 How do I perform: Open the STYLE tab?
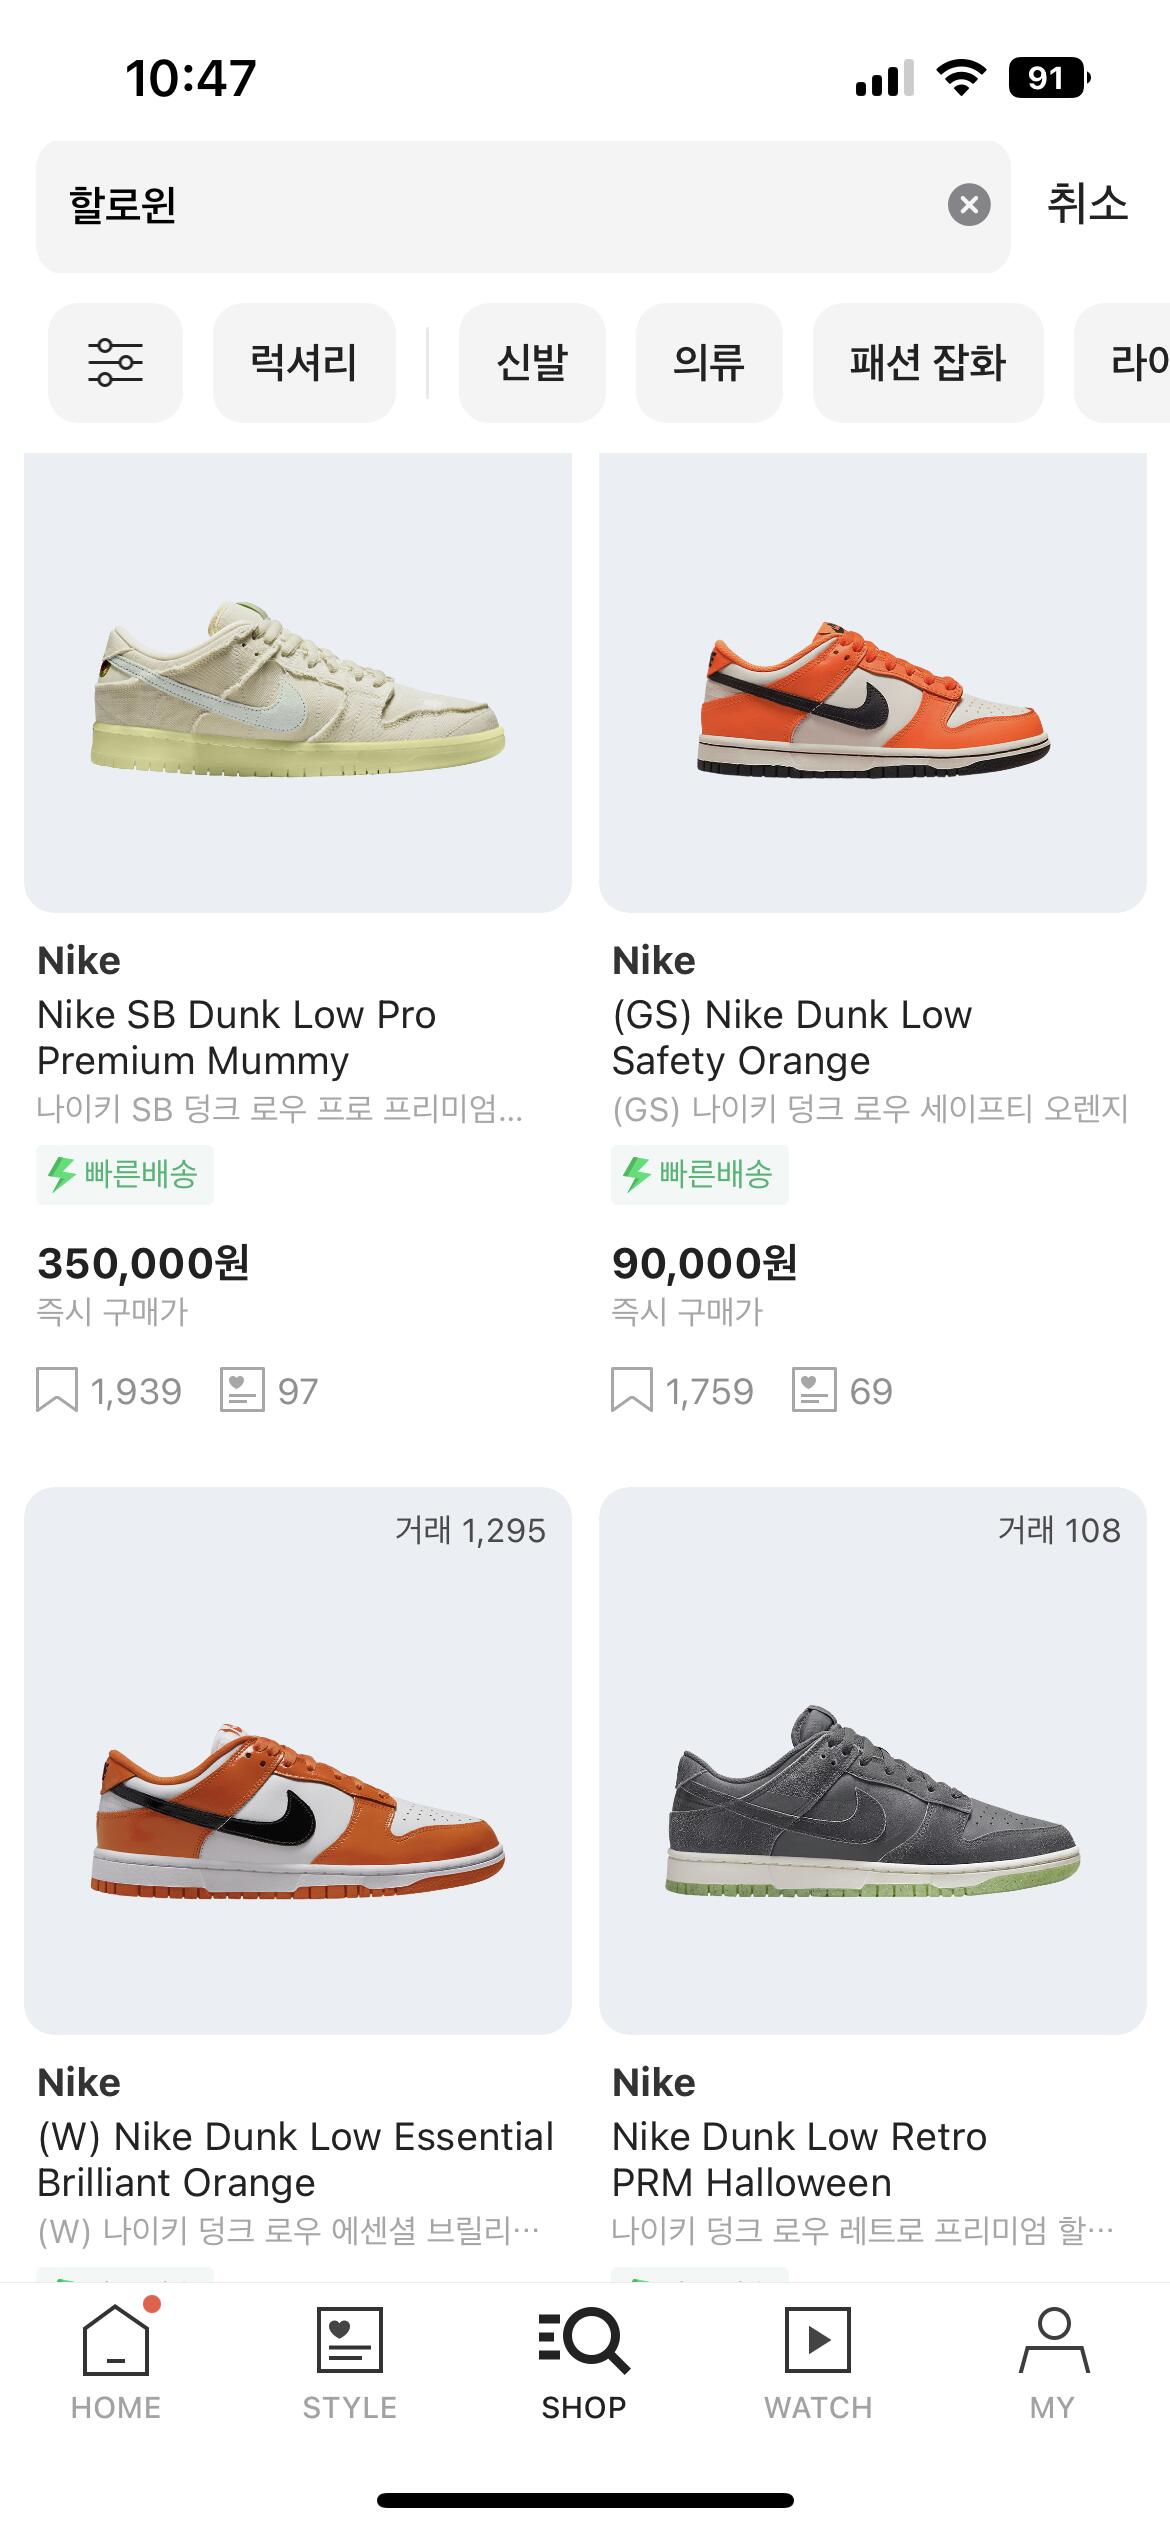pyautogui.click(x=349, y=2362)
